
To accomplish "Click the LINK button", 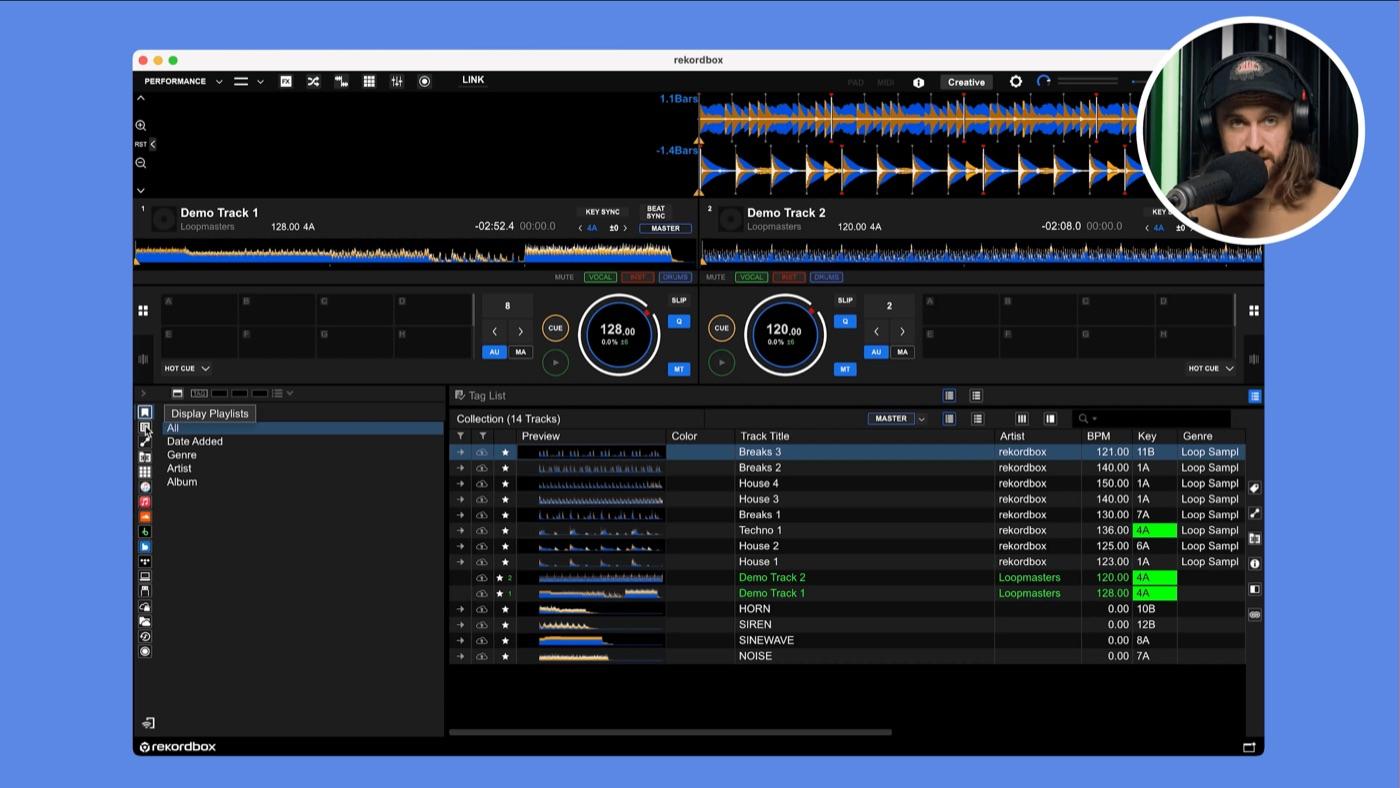I will click(x=473, y=80).
